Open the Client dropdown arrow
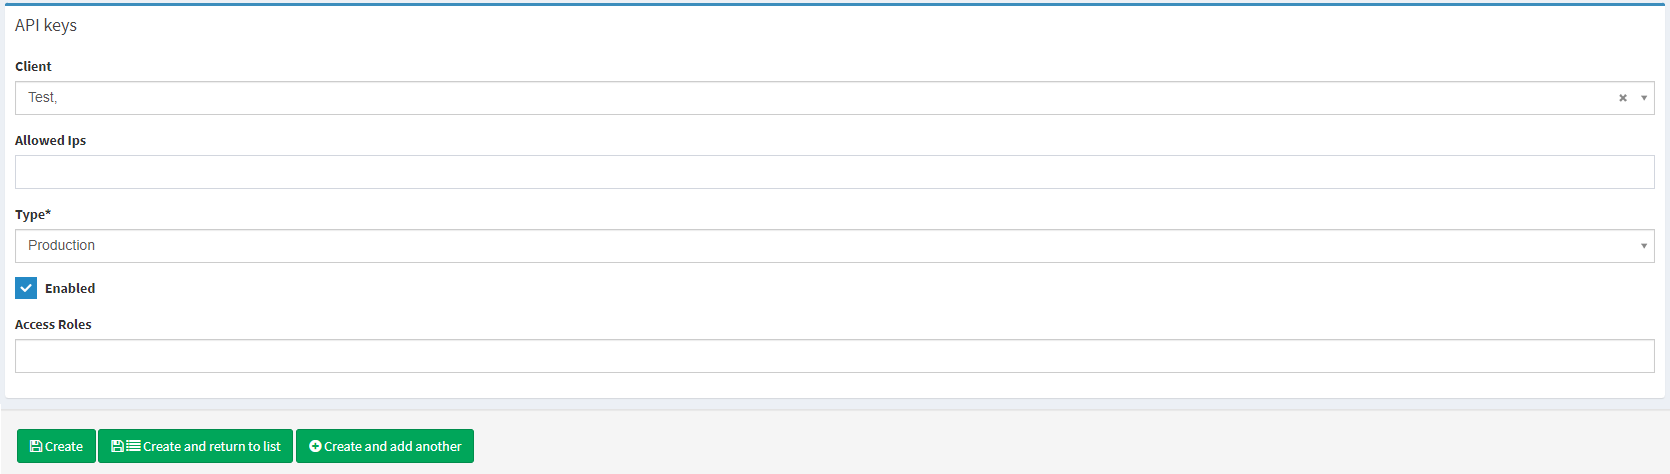 coord(1643,98)
